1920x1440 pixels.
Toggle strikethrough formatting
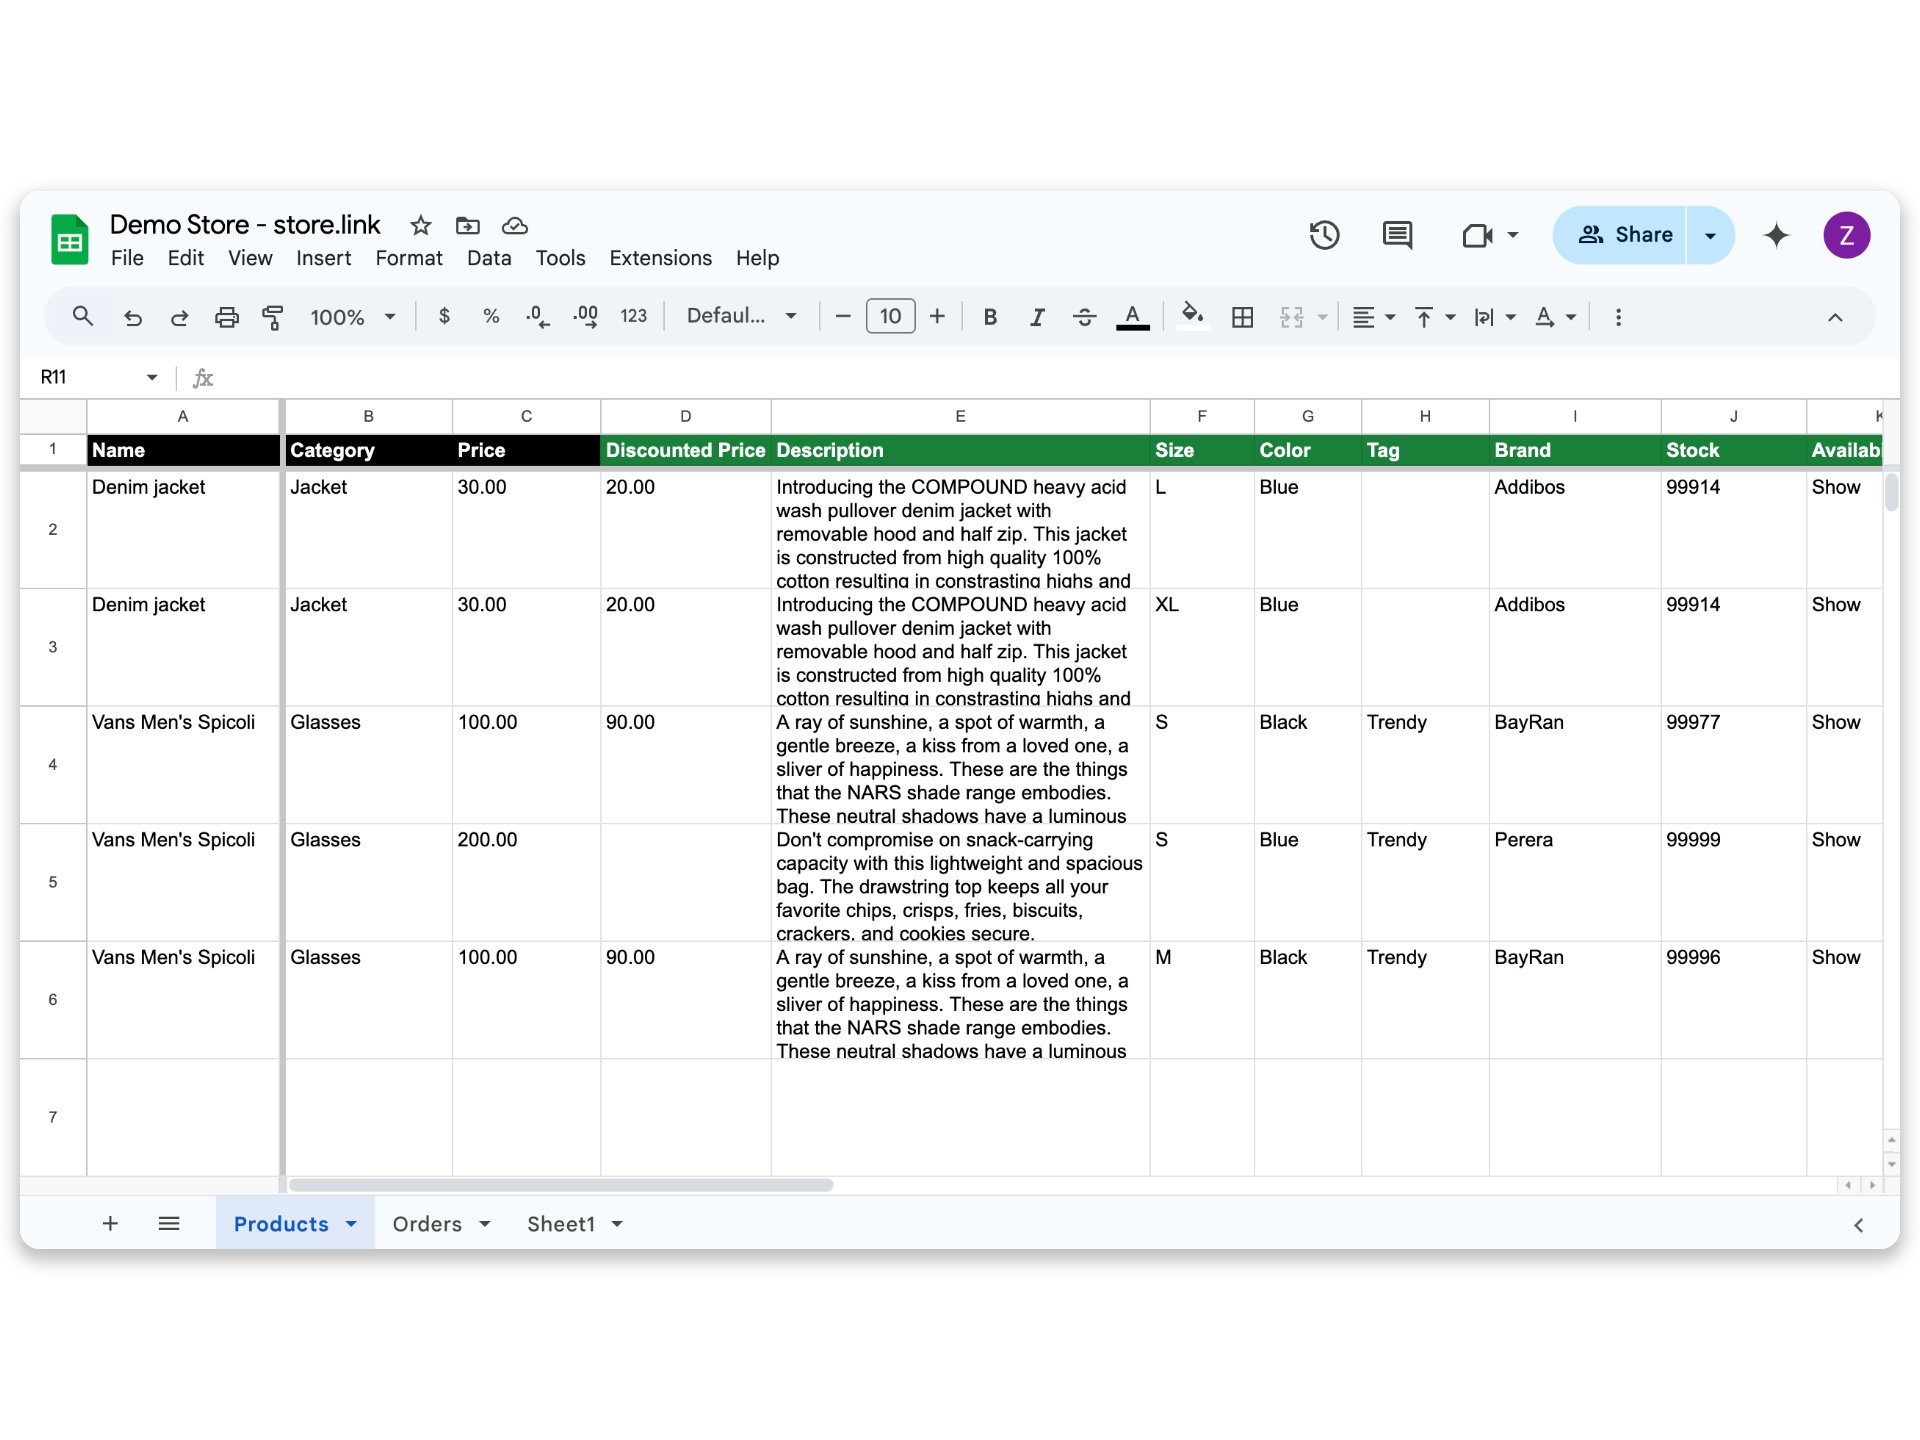(x=1084, y=317)
